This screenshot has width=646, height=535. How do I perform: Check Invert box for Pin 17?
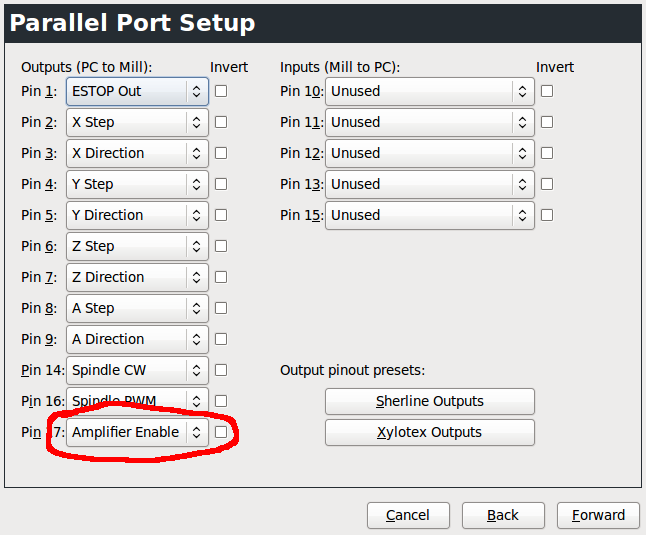point(221,432)
